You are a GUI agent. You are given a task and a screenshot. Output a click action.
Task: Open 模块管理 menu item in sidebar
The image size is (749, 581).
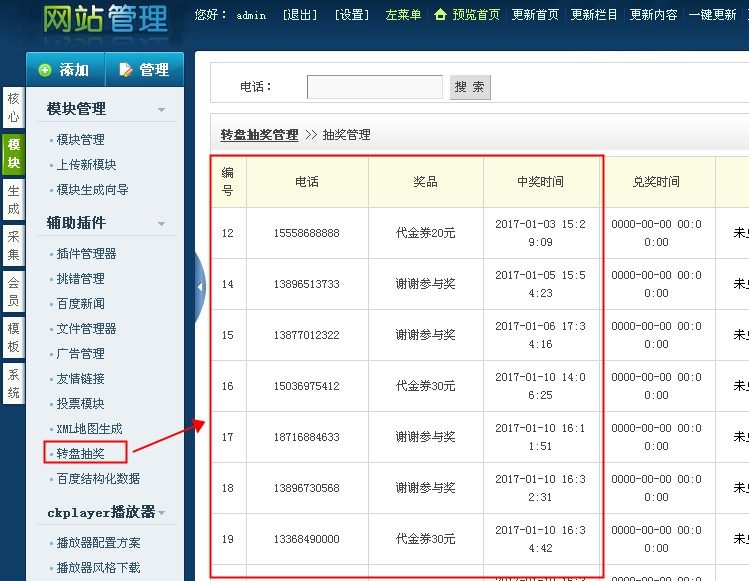pos(80,140)
